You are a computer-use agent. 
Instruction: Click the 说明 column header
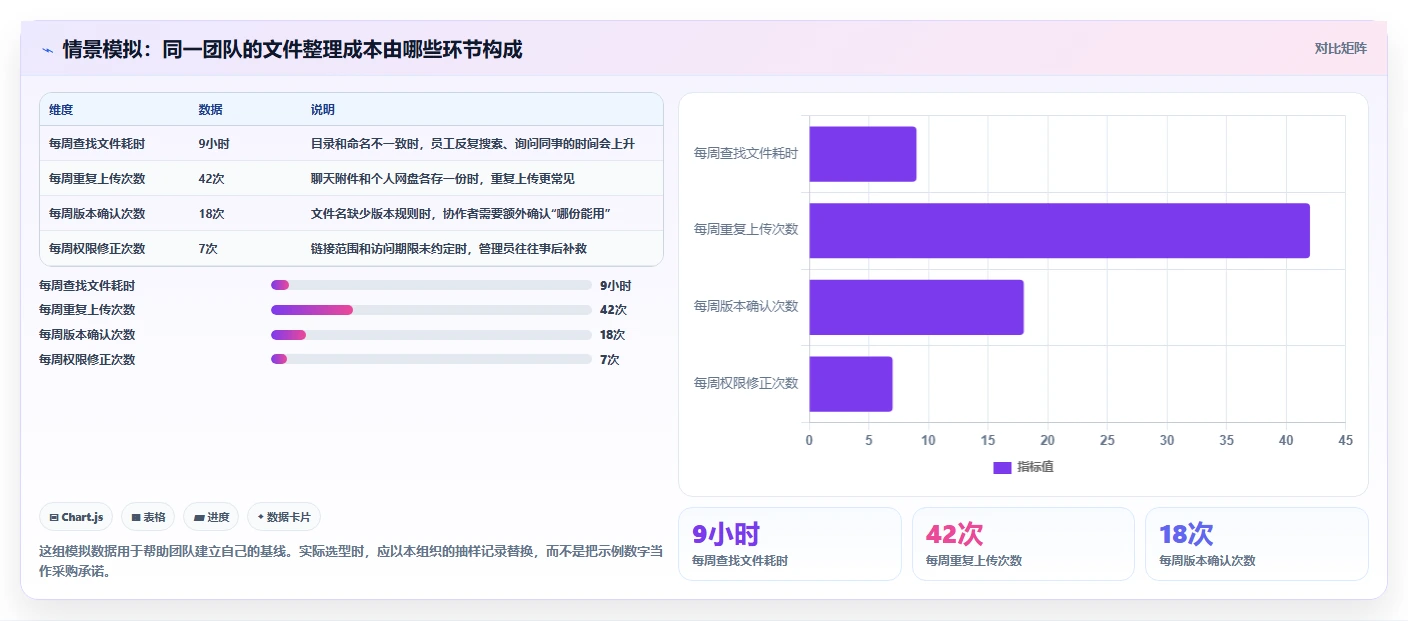click(323, 109)
